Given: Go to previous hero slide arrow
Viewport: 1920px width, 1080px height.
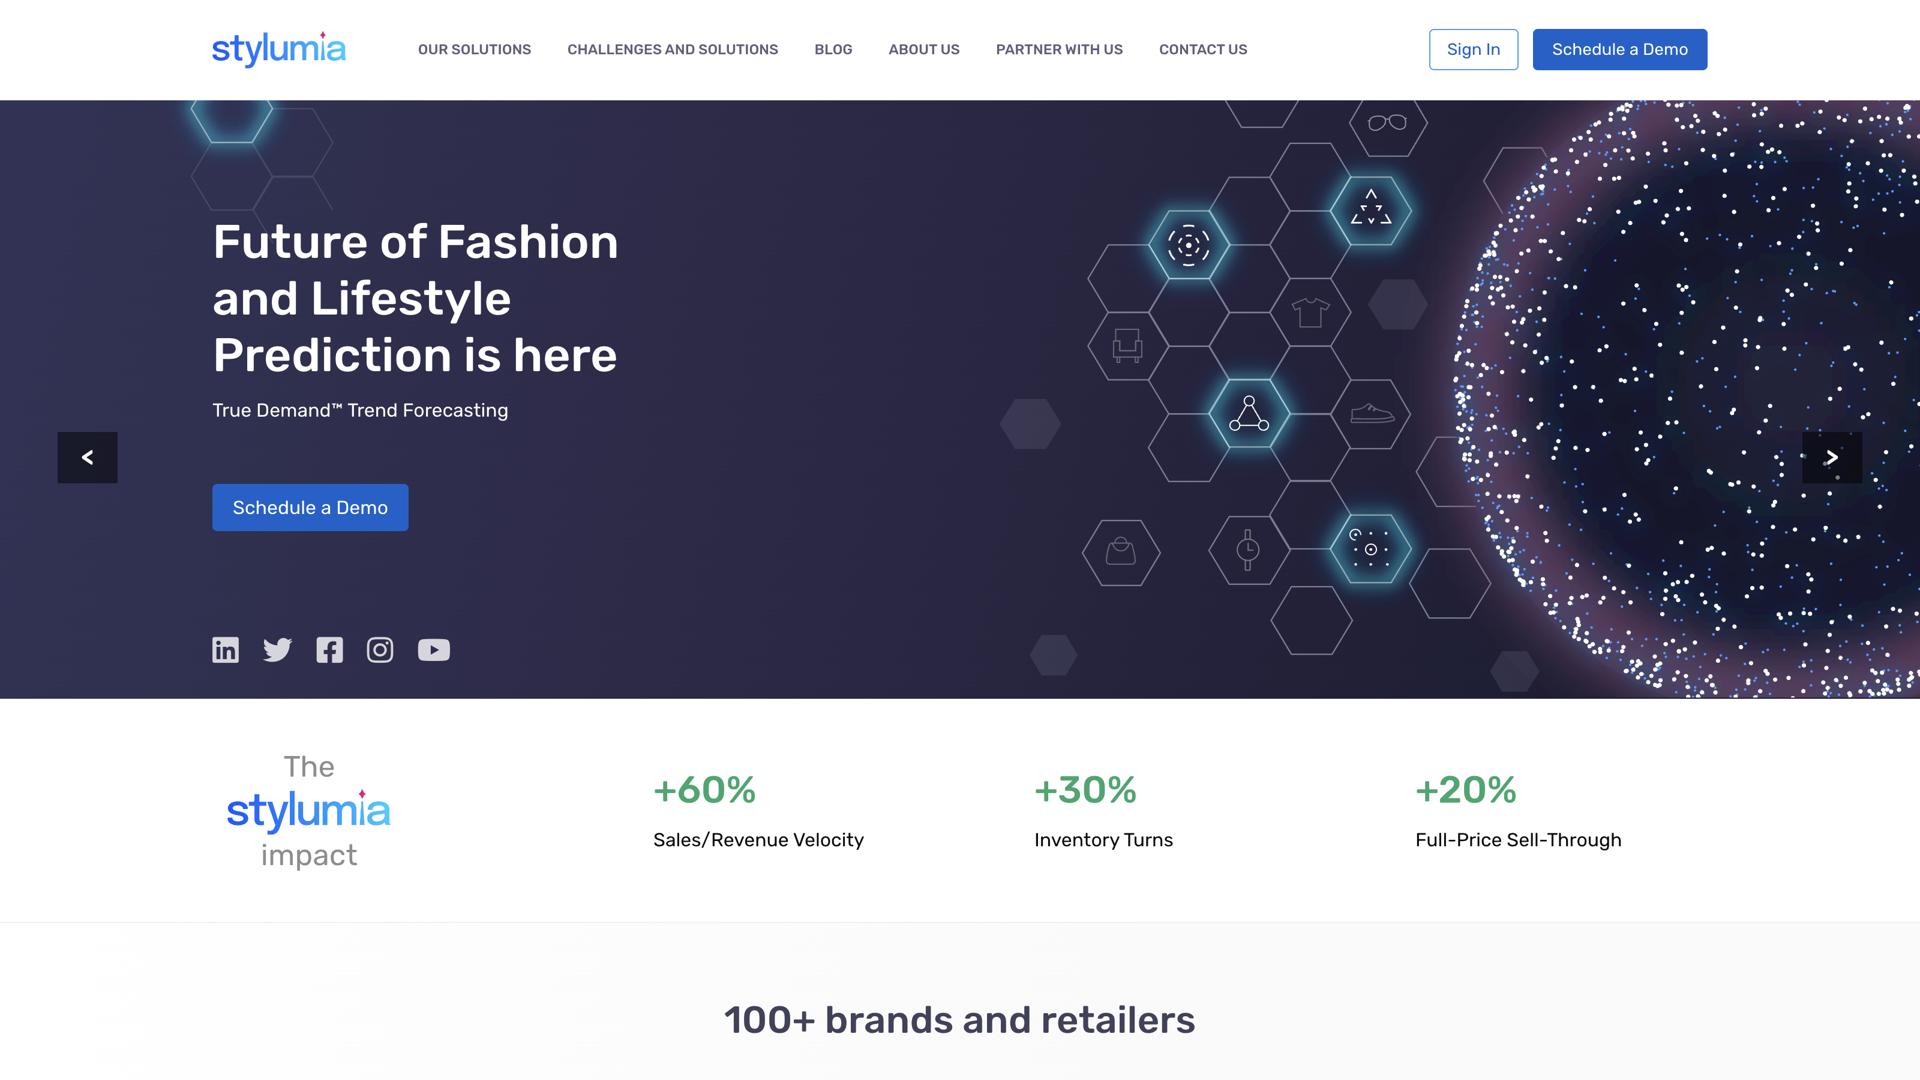Looking at the screenshot, I should point(87,458).
